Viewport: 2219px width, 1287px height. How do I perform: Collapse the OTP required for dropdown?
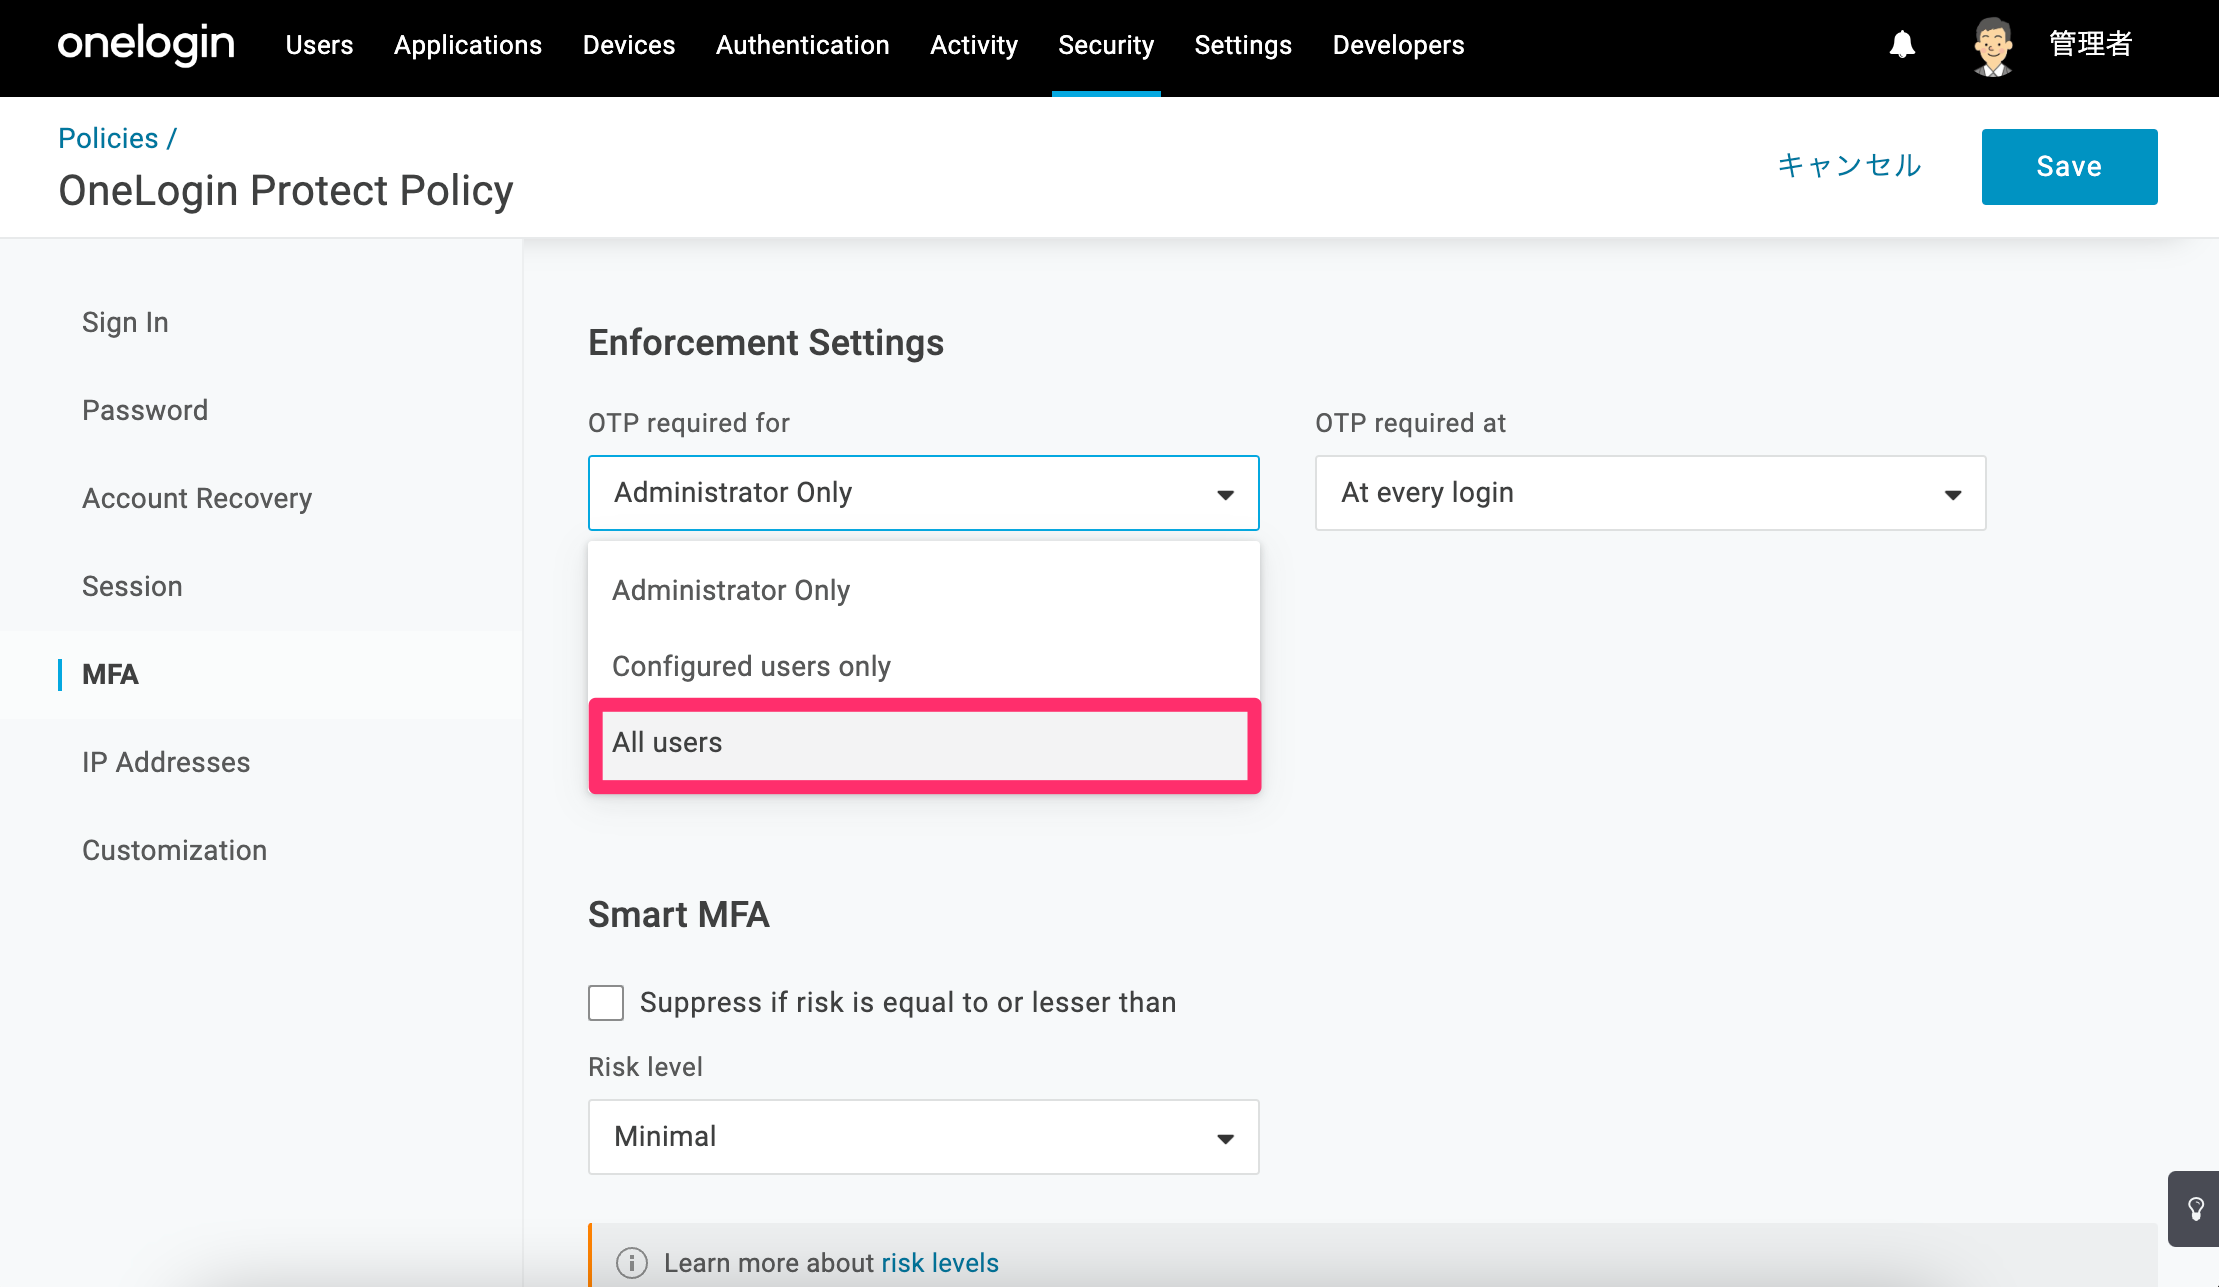coord(924,493)
